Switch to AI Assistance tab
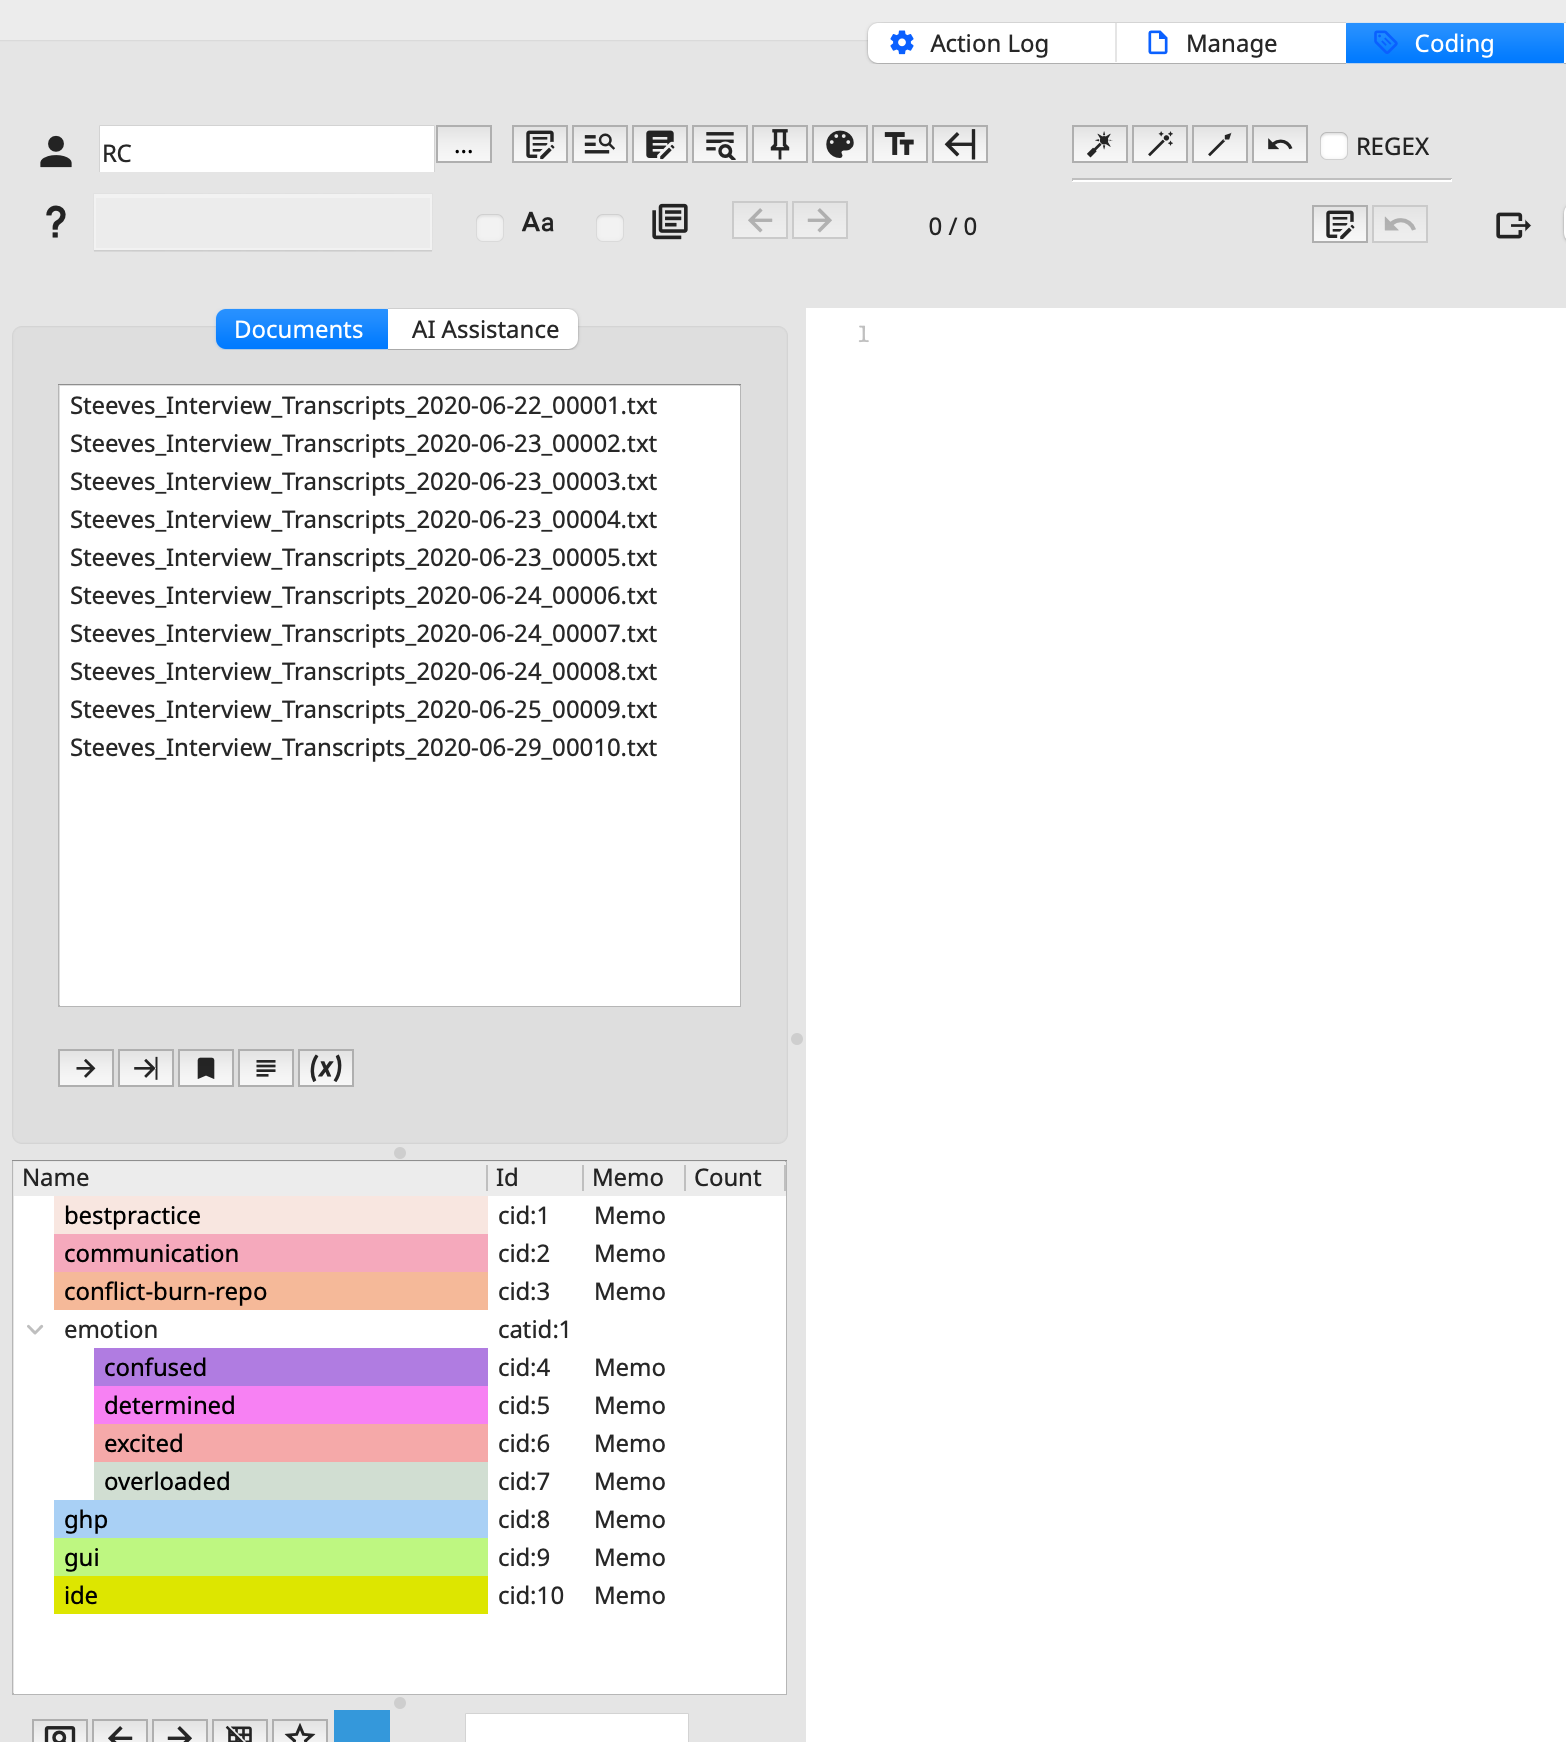Viewport: 1566px width, 1742px height. coord(484,329)
